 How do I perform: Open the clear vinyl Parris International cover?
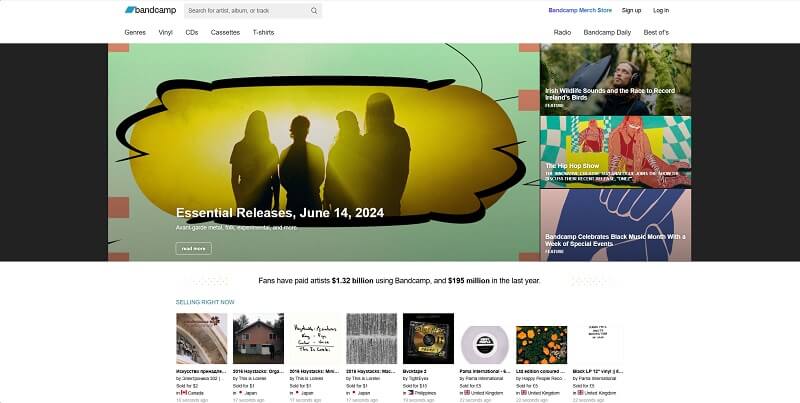click(x=485, y=344)
